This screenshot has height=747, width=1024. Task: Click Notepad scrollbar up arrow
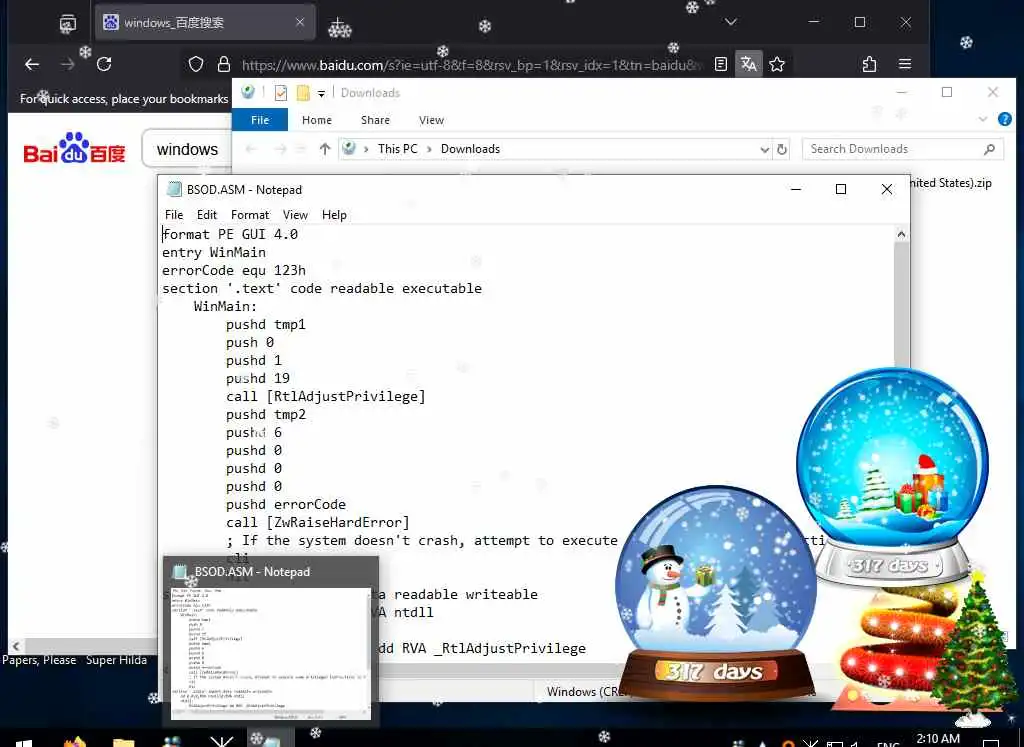[901, 234]
